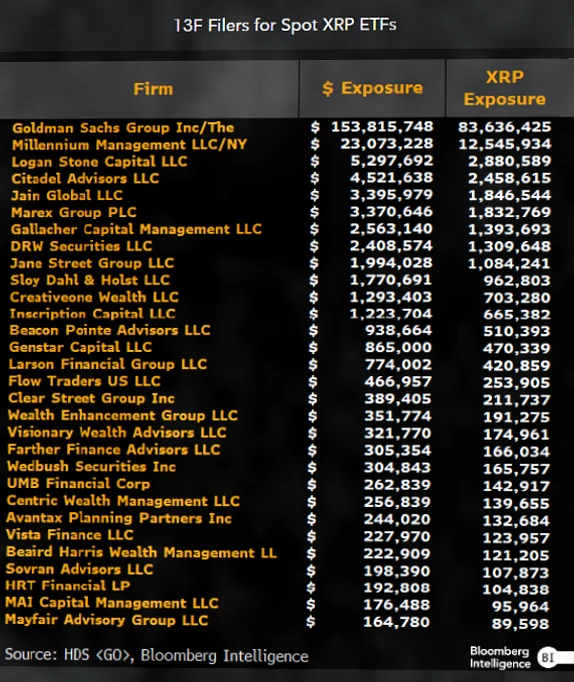Click Jane Street Group LLC firm name

(x=92, y=263)
